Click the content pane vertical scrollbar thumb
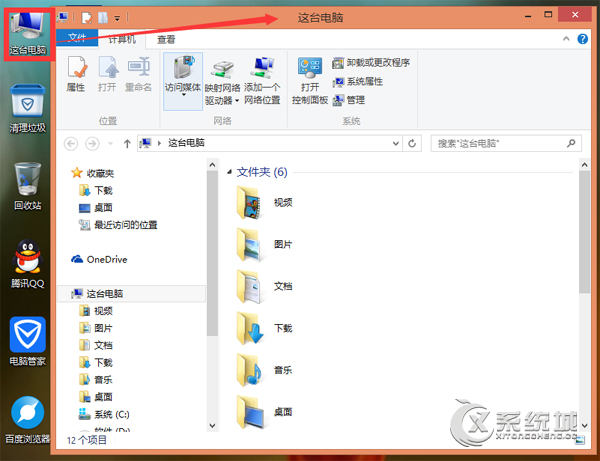Screen dimensions: 600x461 [x=584, y=232]
